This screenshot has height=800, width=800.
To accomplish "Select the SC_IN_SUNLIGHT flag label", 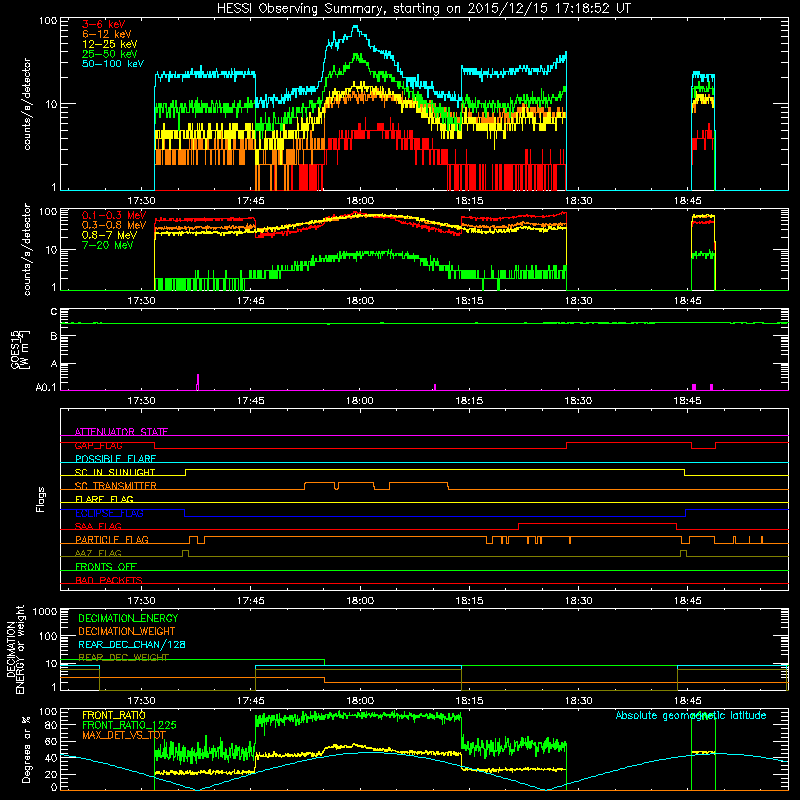I will point(115,472).
